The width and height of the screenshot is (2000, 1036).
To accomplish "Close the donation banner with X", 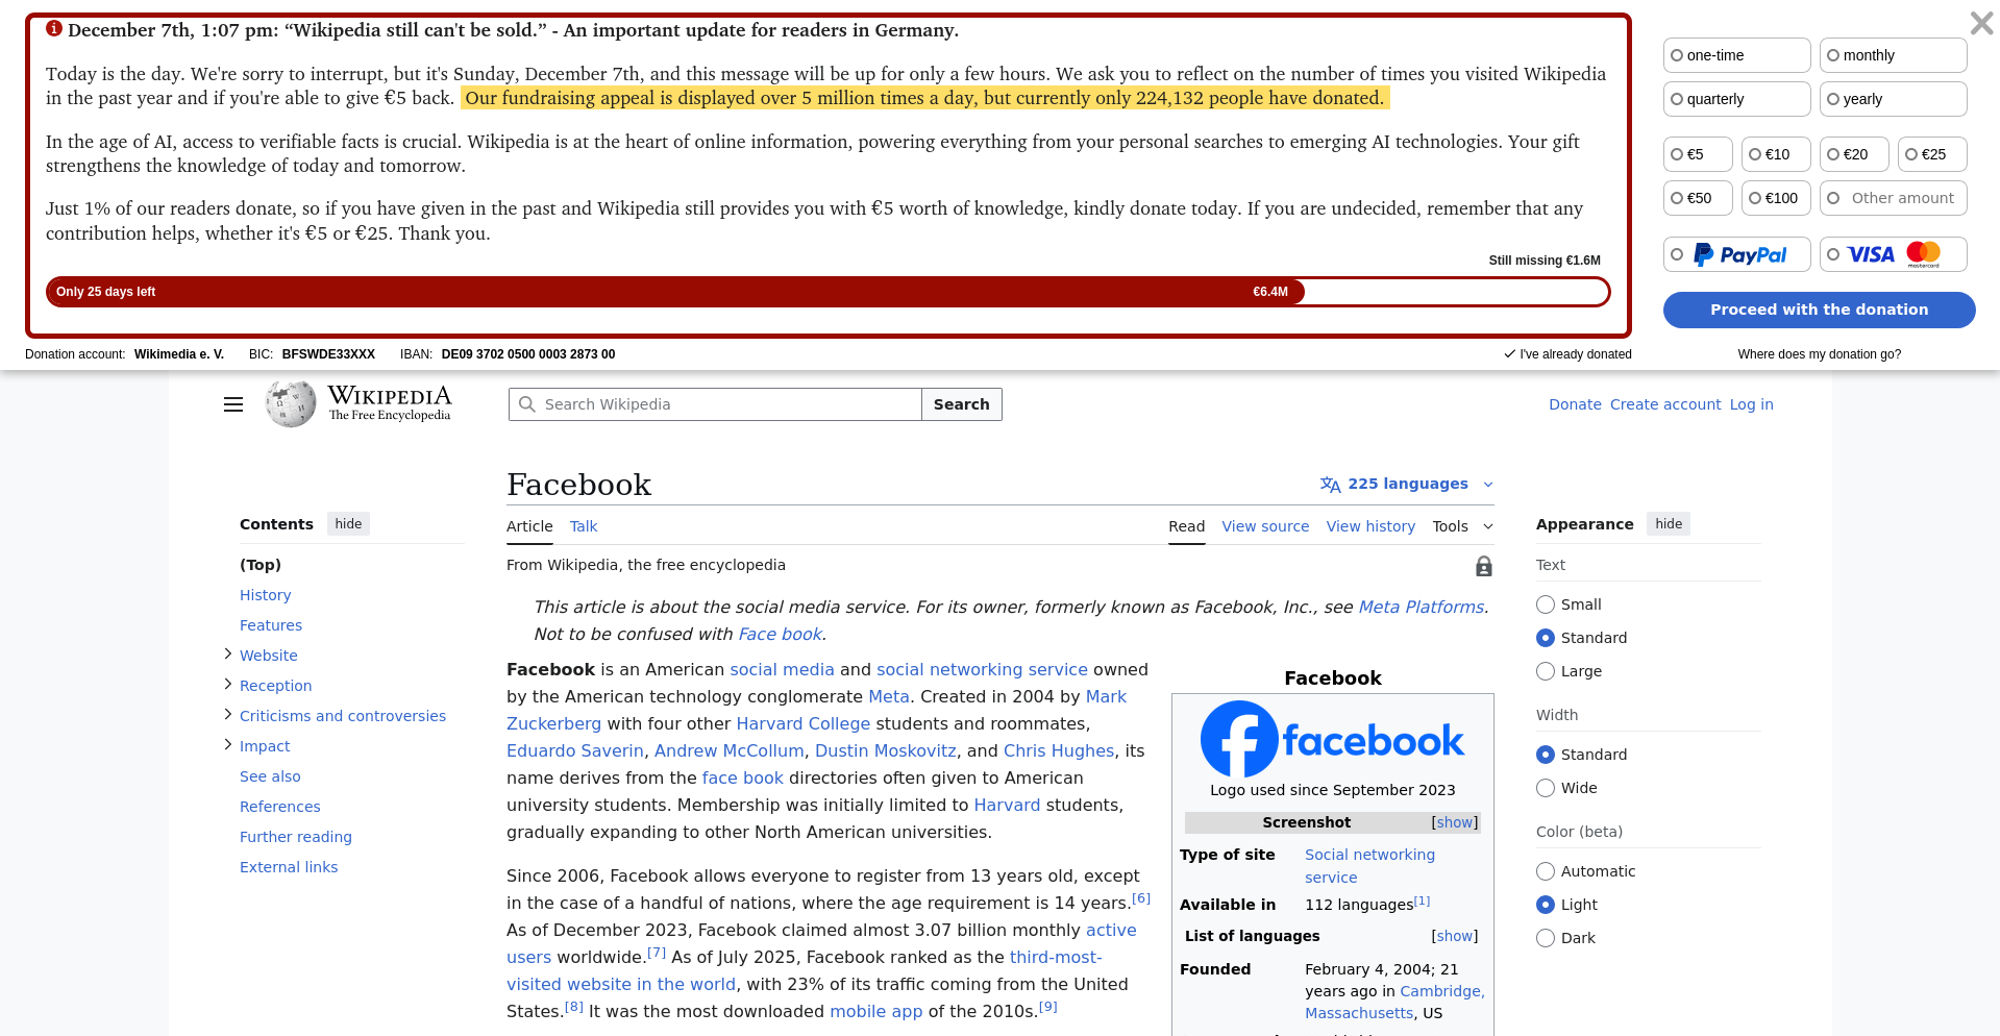I will pyautogui.click(x=1980, y=23).
